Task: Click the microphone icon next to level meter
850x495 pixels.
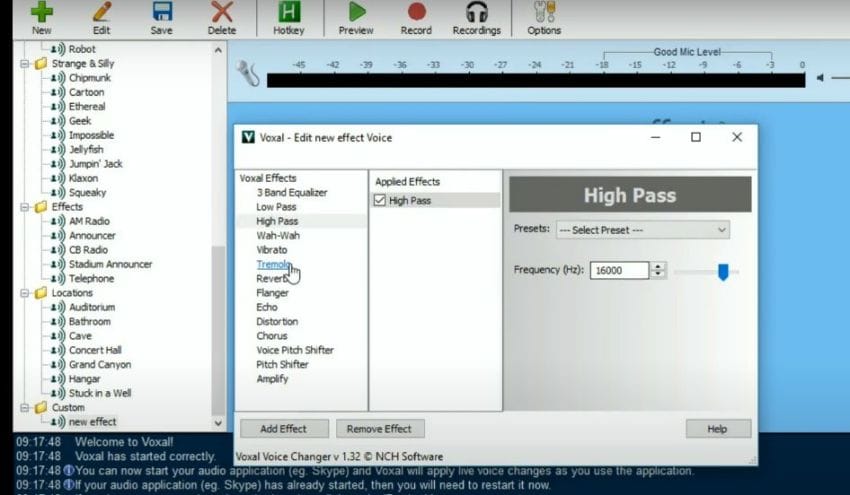Action: pos(248,74)
